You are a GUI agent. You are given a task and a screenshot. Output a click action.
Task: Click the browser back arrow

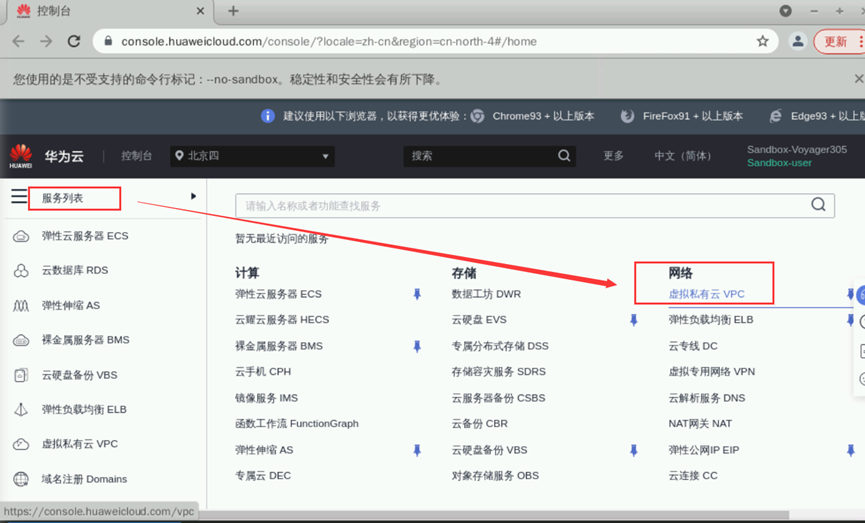(x=19, y=41)
